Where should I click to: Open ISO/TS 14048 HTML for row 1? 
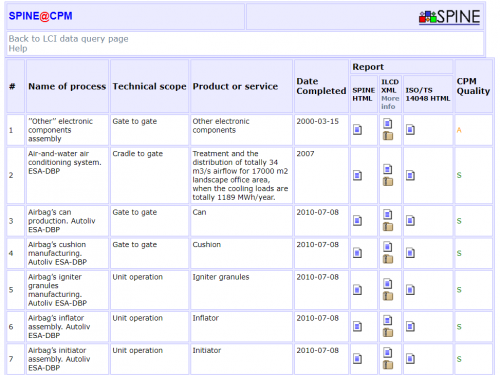tap(410, 130)
